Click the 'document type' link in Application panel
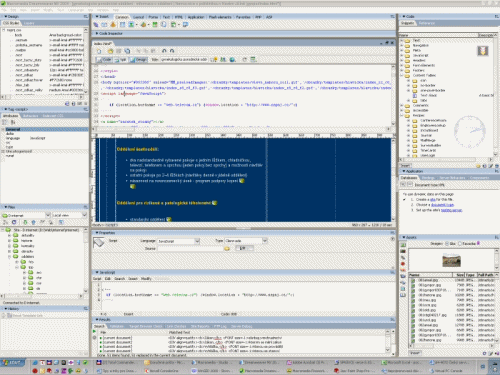The image size is (500, 375). point(442,205)
